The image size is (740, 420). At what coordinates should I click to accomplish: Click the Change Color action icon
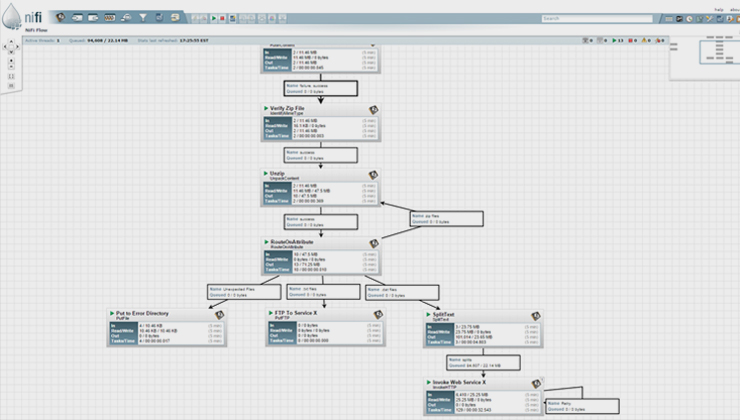(272, 18)
